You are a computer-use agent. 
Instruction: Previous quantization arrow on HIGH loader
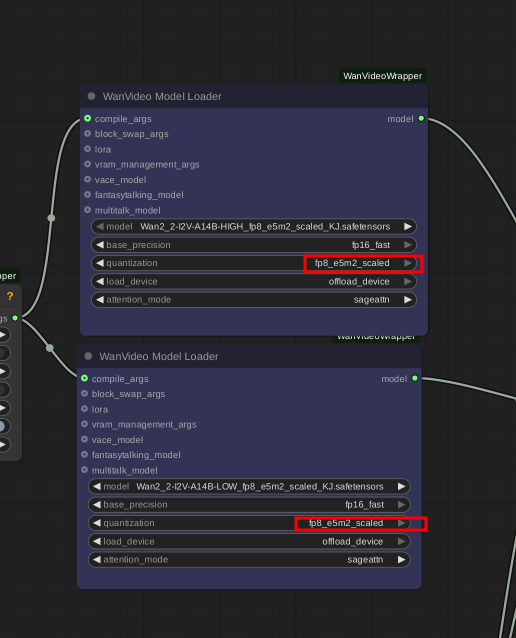(x=100, y=263)
